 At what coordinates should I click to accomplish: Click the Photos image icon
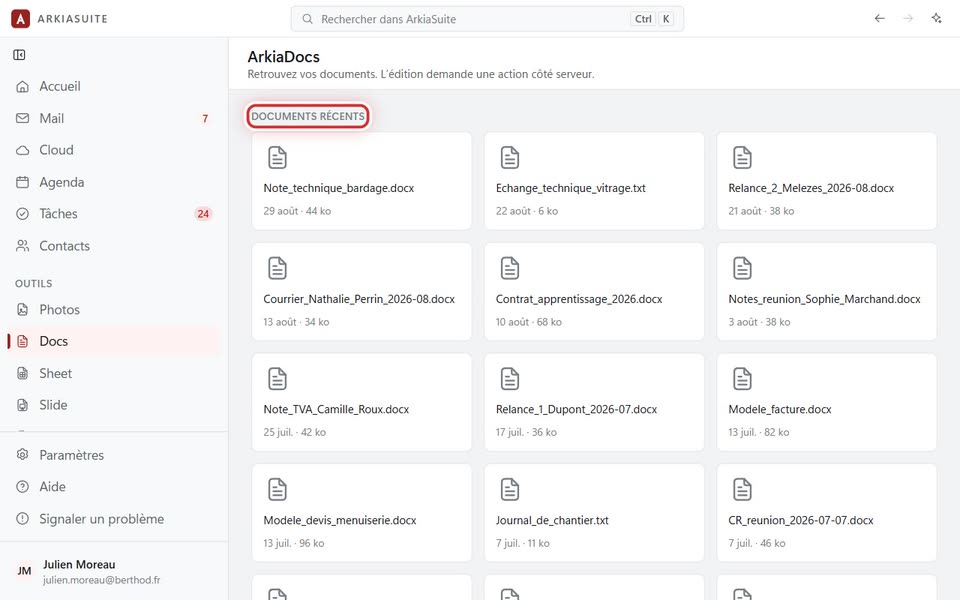point(23,309)
